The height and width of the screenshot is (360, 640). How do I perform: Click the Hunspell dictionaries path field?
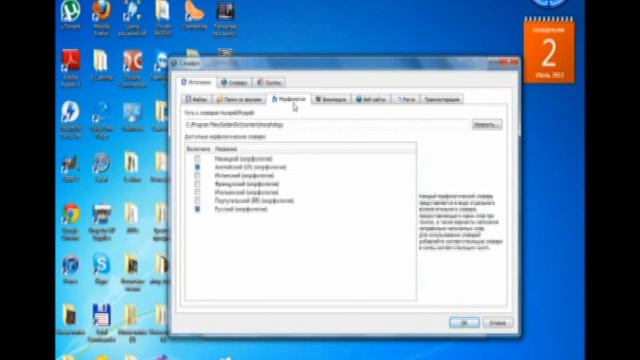coord(326,124)
